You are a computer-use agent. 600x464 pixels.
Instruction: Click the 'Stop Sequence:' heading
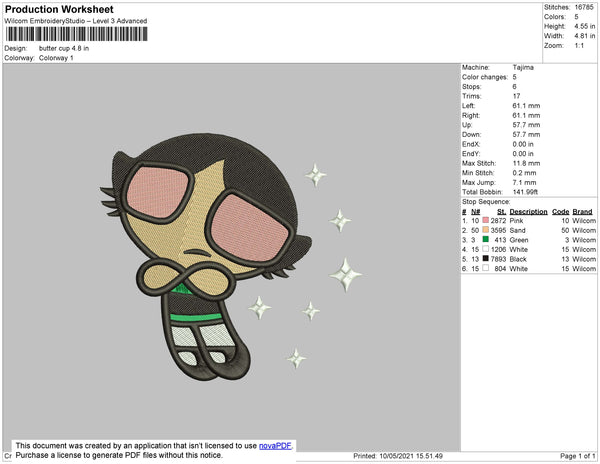486,202
